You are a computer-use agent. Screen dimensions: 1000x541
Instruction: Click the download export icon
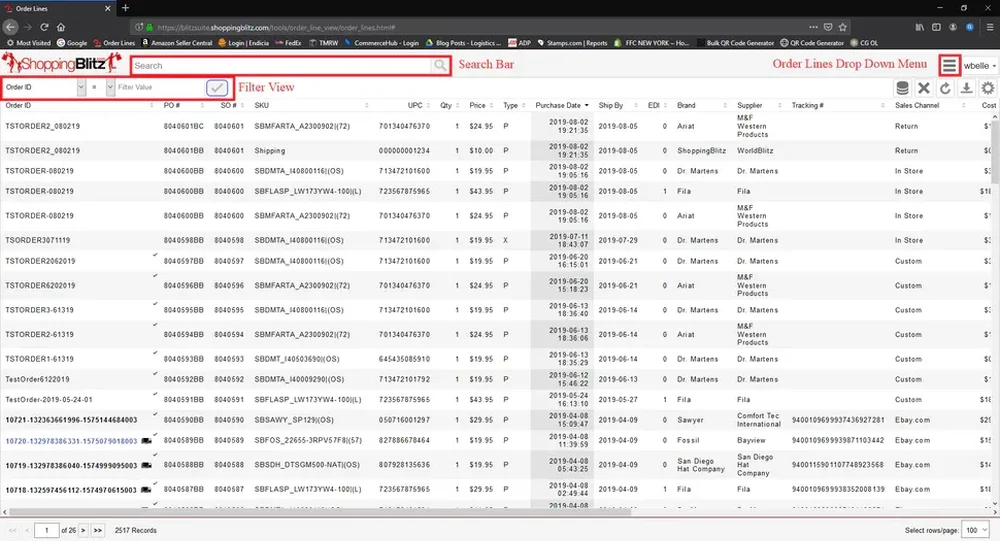pos(967,88)
